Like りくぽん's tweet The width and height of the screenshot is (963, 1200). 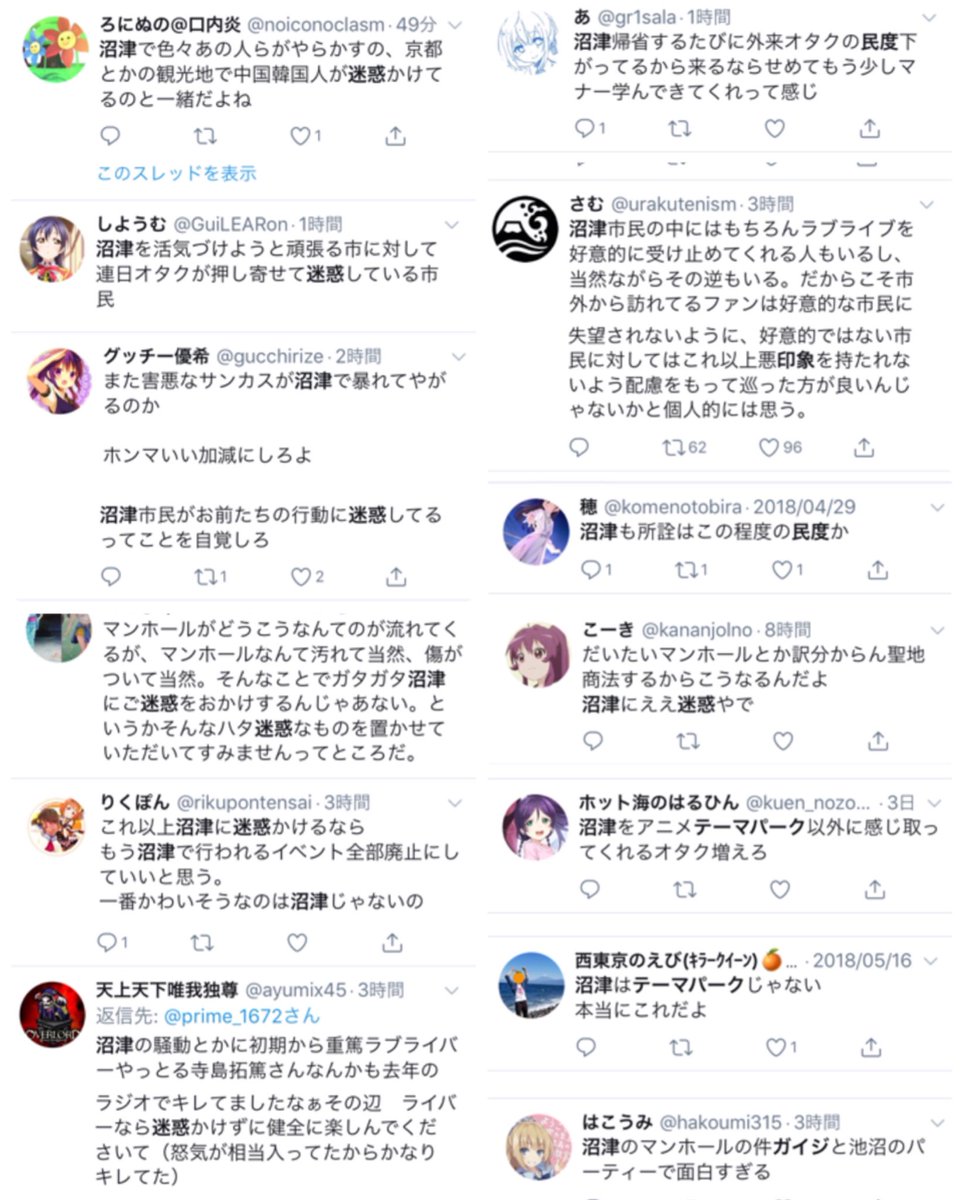[x=297, y=943]
